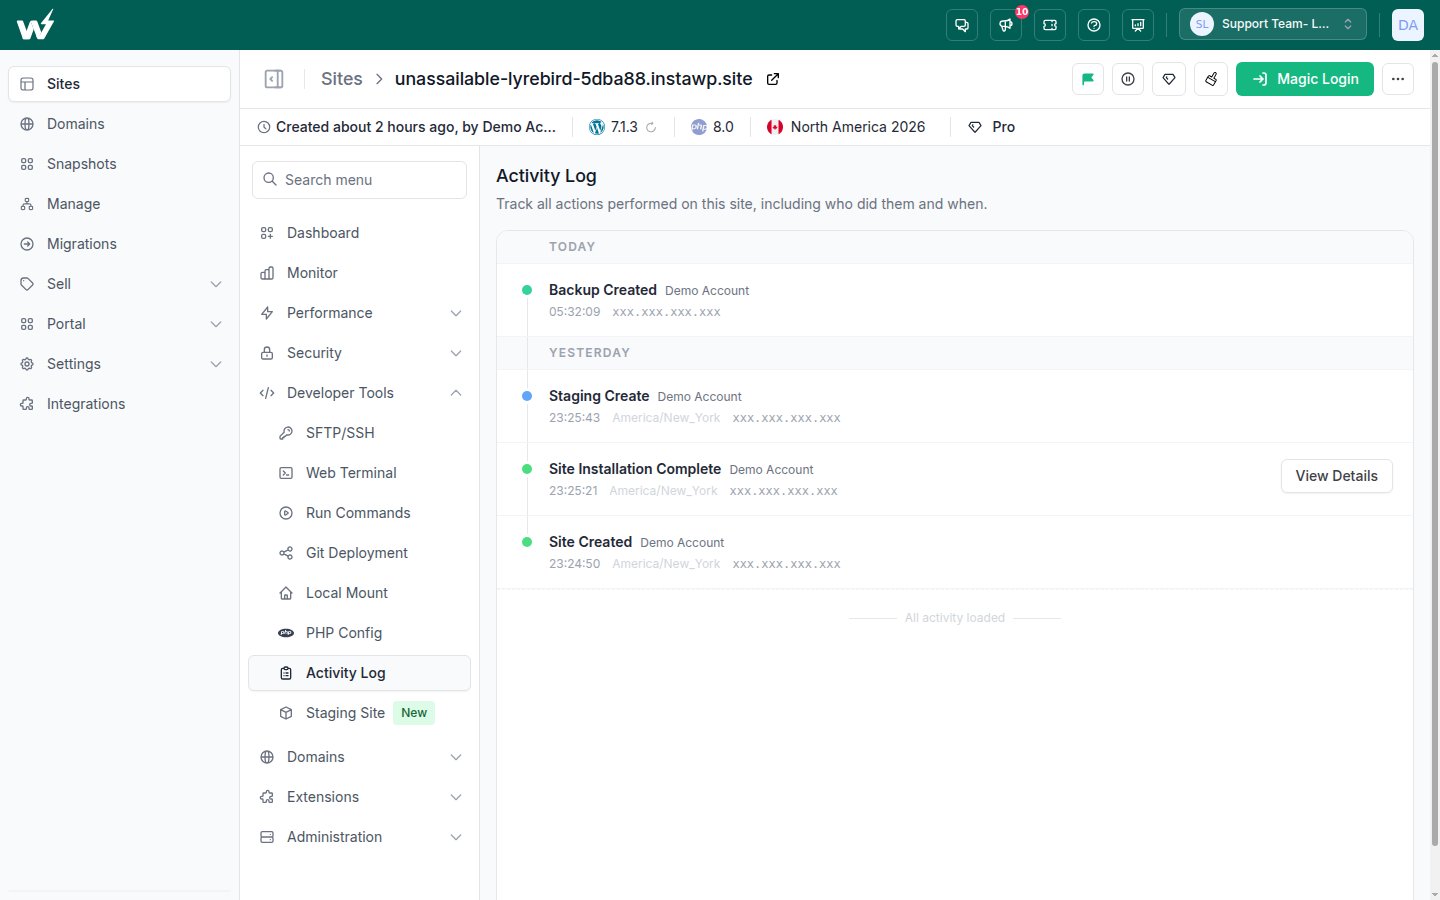Click View Details for Site Installation Complete

click(1337, 476)
